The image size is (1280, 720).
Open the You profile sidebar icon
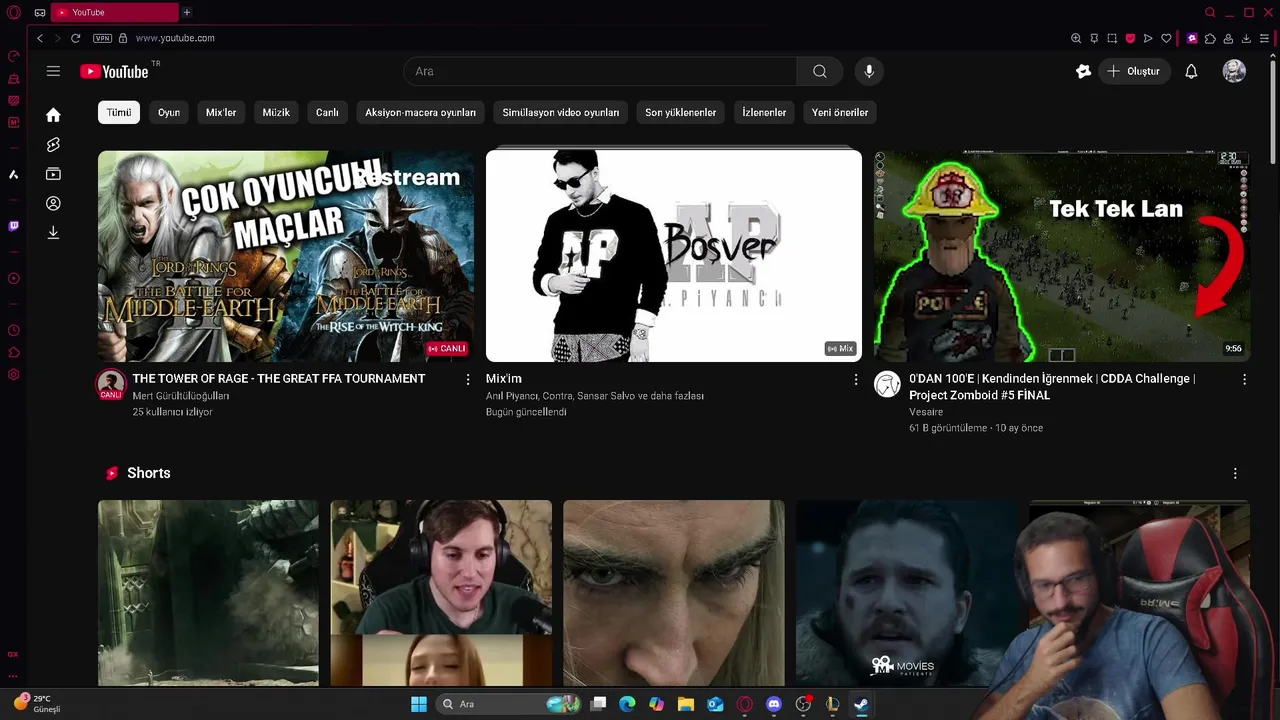tap(53, 203)
